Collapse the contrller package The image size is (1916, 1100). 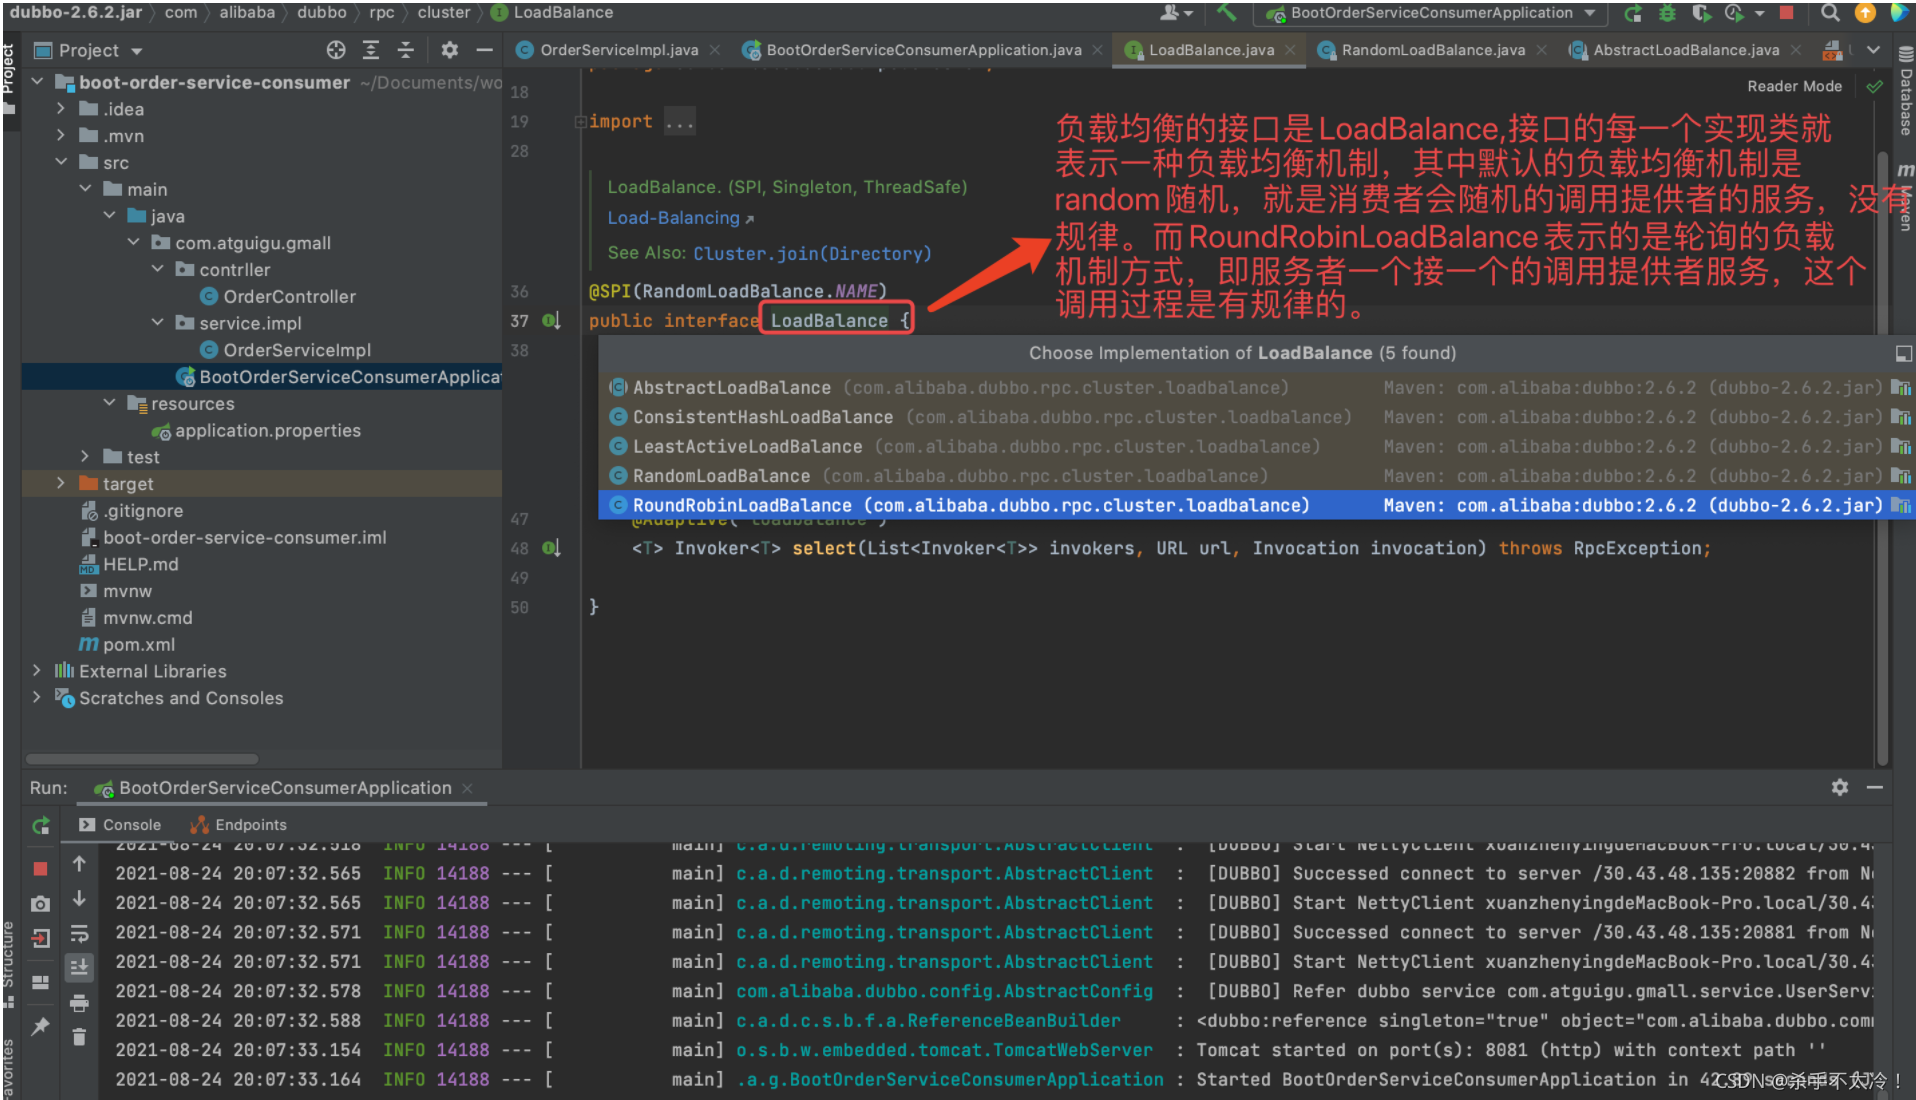pos(157,269)
